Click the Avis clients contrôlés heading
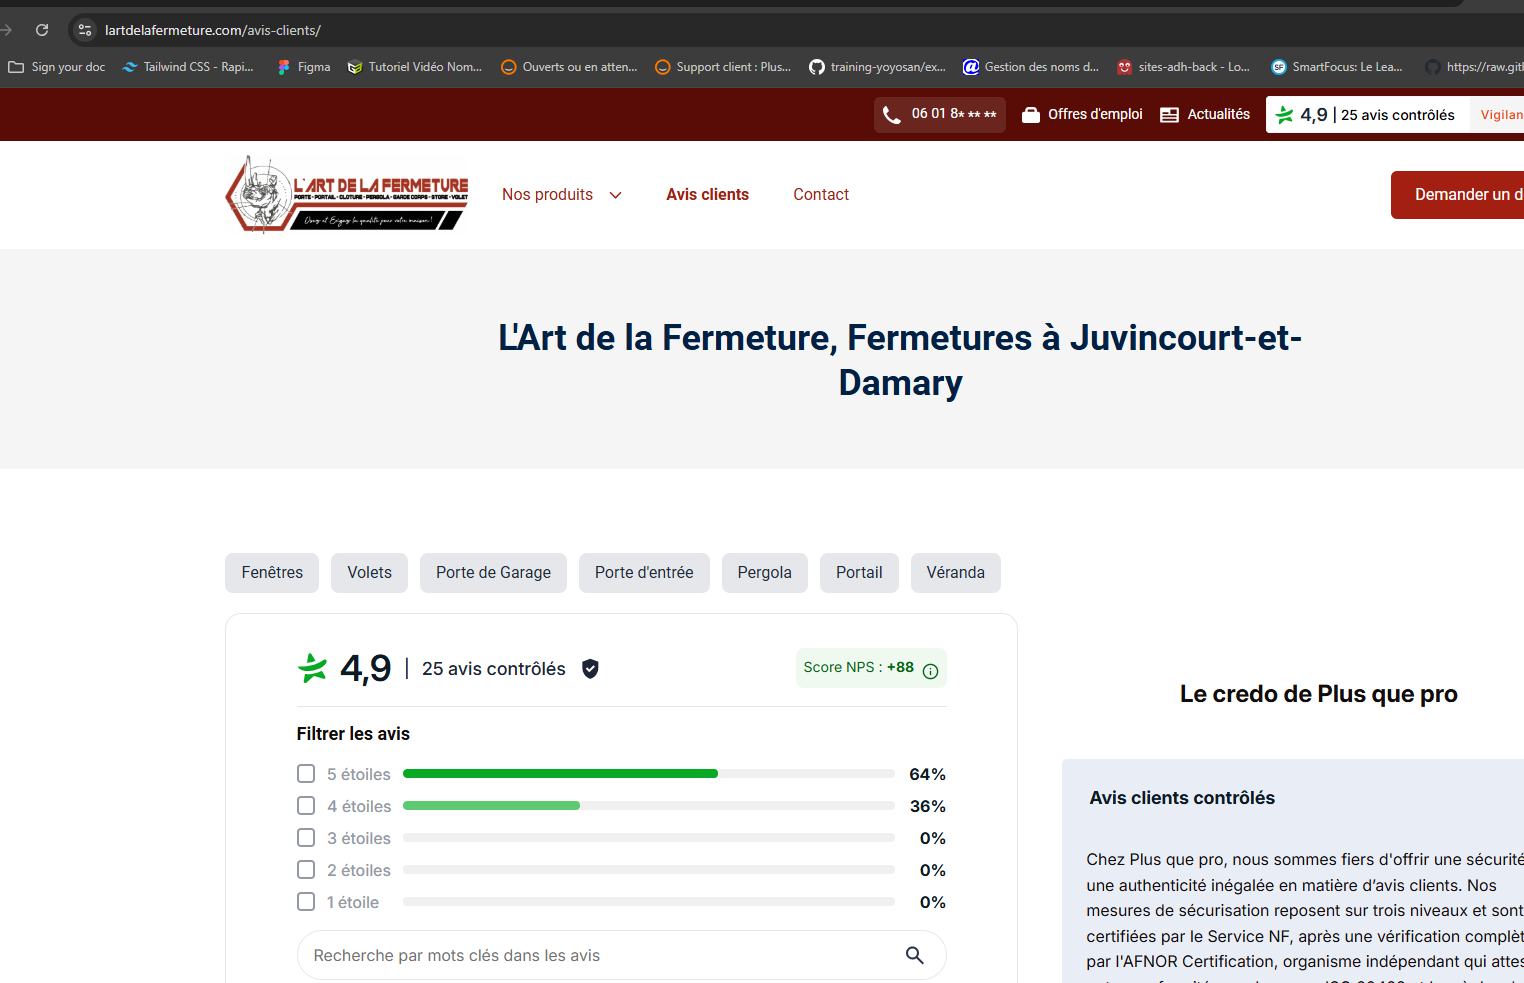Screen dimensions: 1524x983 point(1182,798)
